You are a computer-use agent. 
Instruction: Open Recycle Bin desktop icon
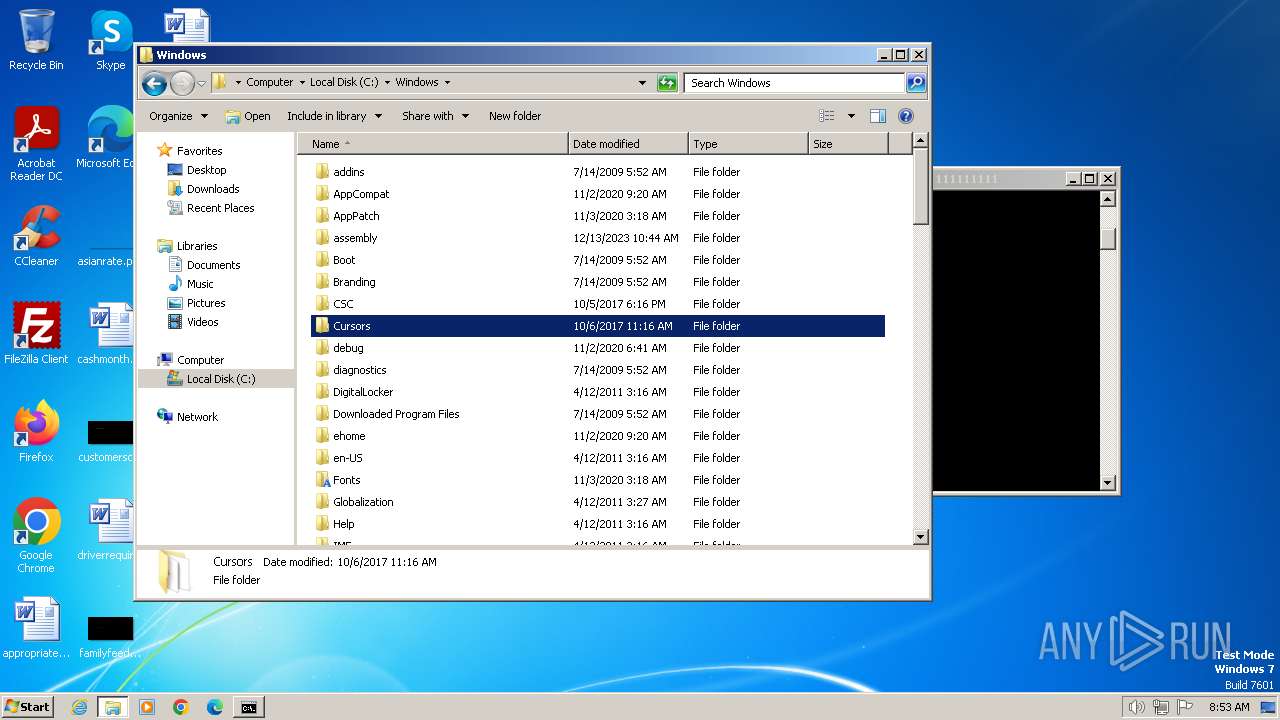[x=36, y=40]
